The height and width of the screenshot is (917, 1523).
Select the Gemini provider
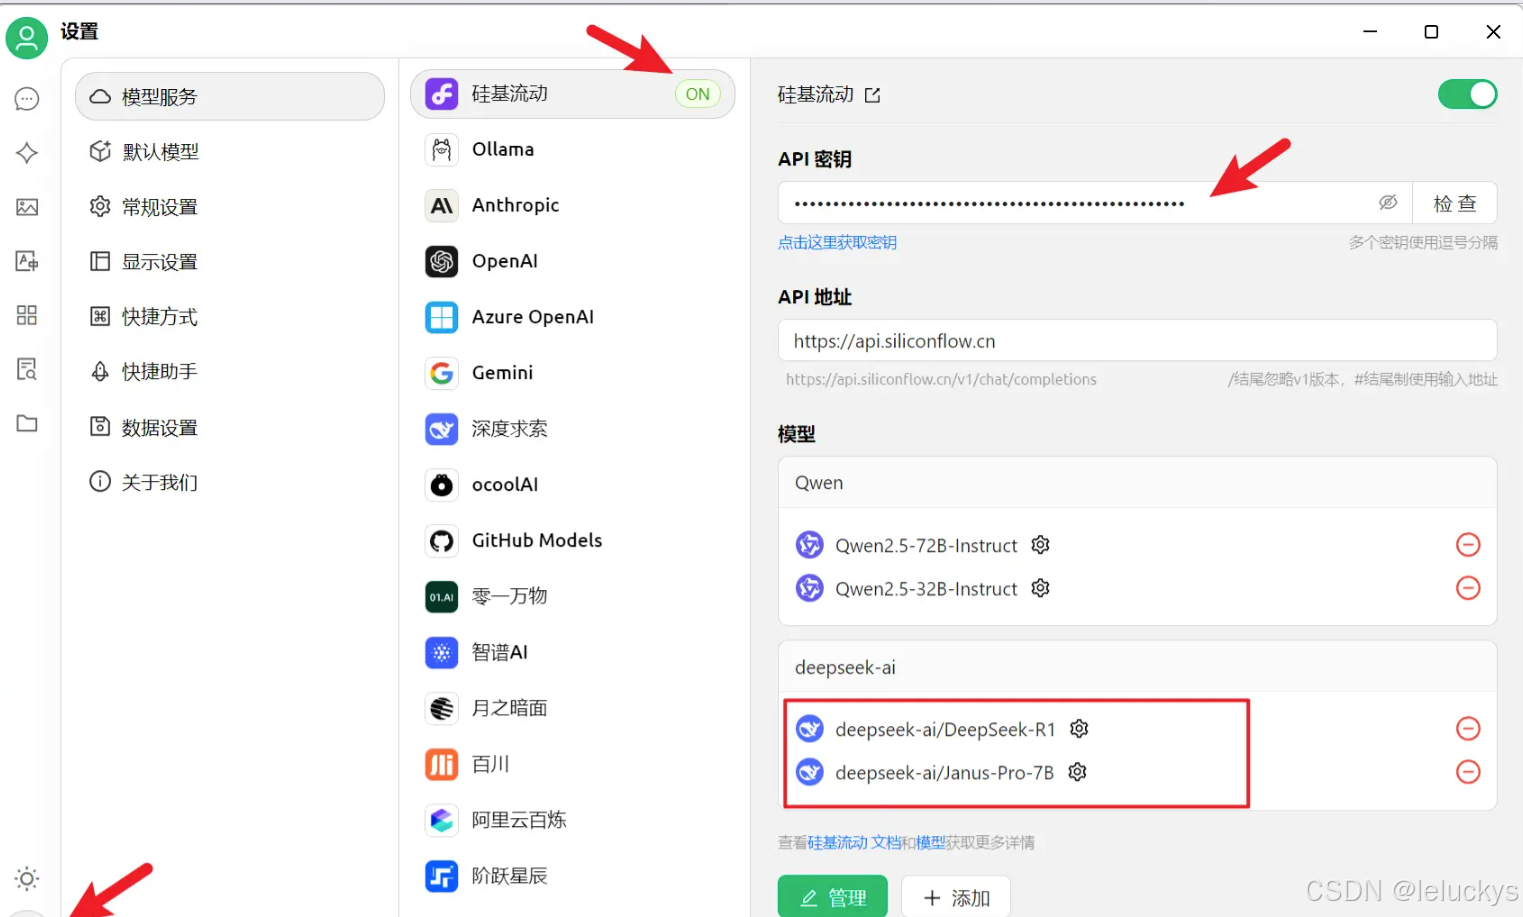(572, 373)
